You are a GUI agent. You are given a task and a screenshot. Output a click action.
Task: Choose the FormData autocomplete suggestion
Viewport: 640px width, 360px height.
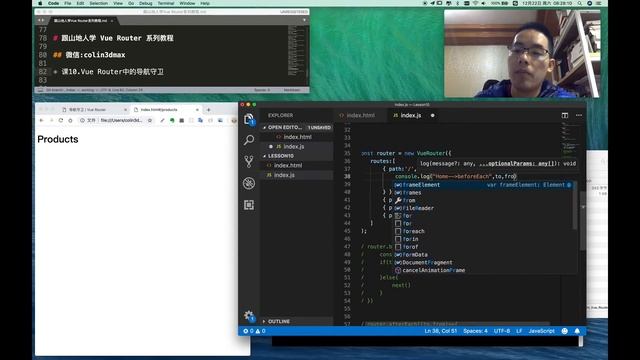point(483,255)
